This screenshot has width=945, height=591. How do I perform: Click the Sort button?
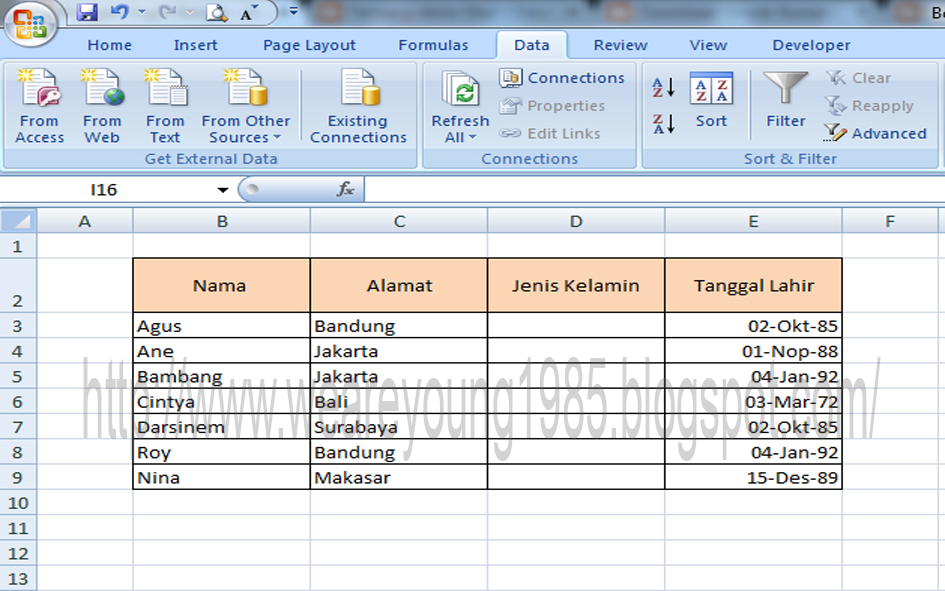click(712, 105)
